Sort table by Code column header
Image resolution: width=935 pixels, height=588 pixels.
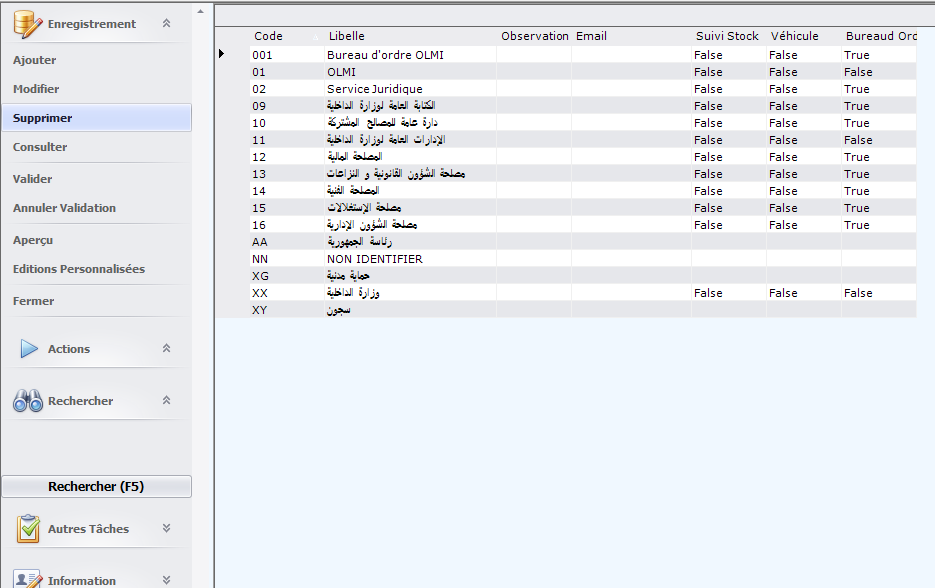[269, 36]
